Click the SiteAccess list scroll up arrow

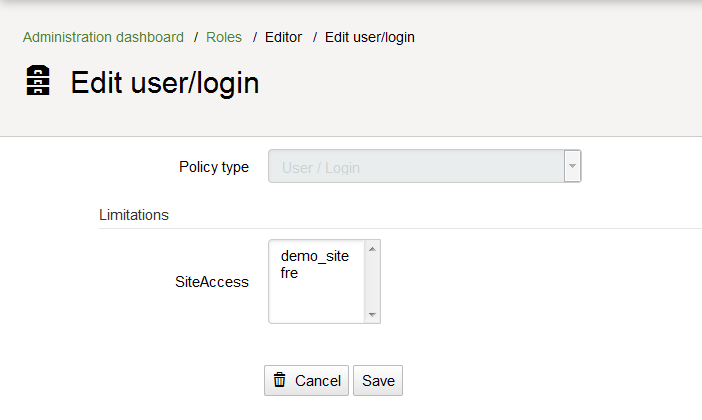372,249
